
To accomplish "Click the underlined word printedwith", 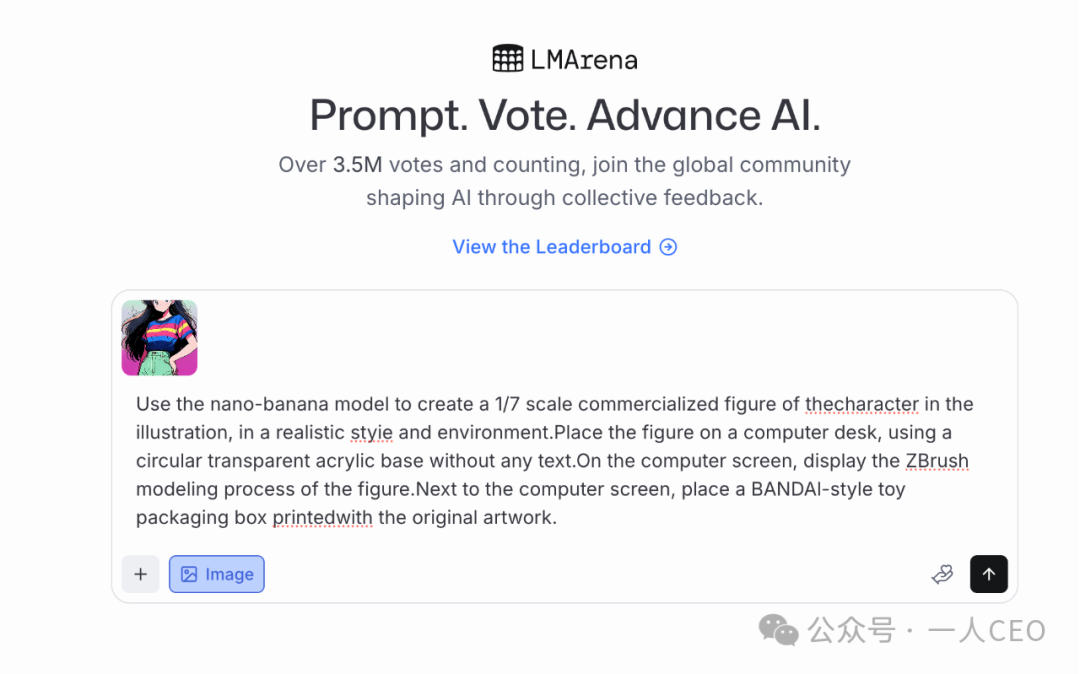I will pyautogui.click(x=322, y=517).
